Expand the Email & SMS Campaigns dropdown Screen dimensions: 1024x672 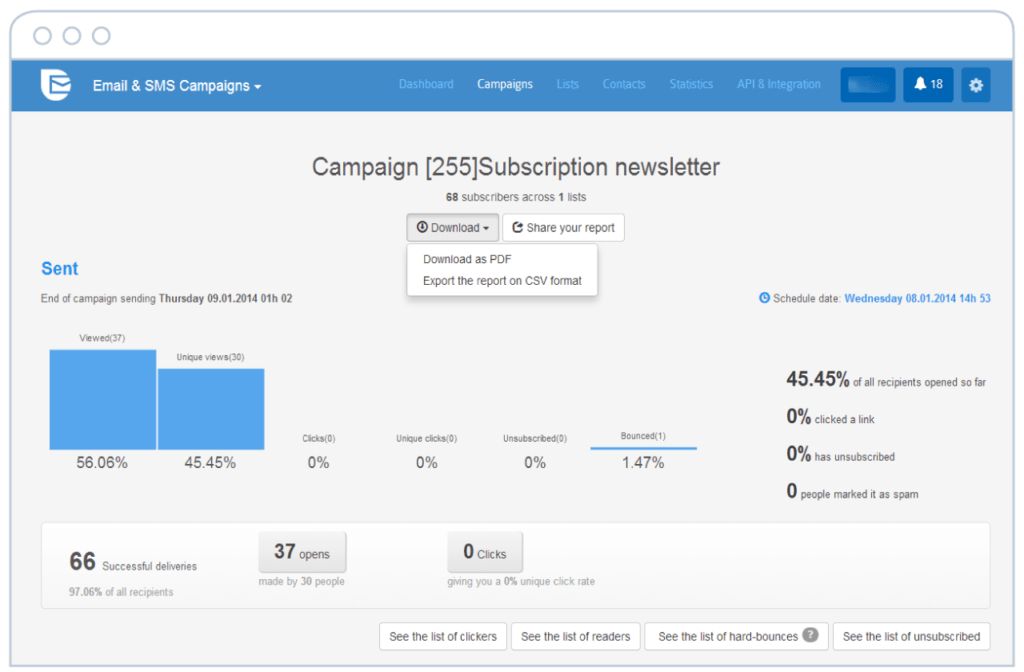(x=177, y=86)
